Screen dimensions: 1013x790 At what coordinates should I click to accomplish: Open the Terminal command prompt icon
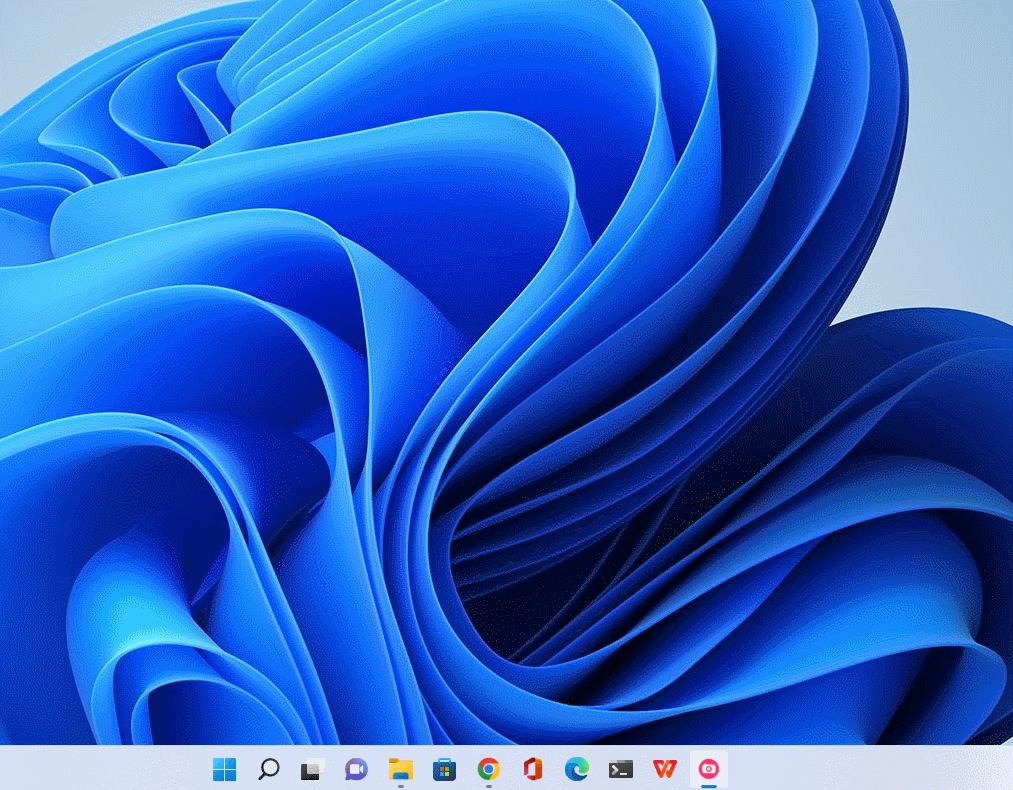tap(620, 769)
